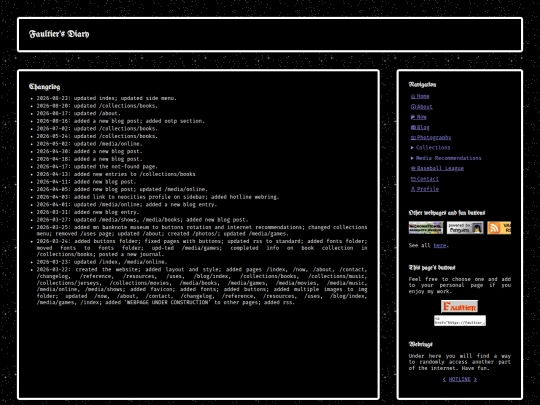
Task: Click the 'Feel free to choose one' paragraph
Action: [460, 285]
